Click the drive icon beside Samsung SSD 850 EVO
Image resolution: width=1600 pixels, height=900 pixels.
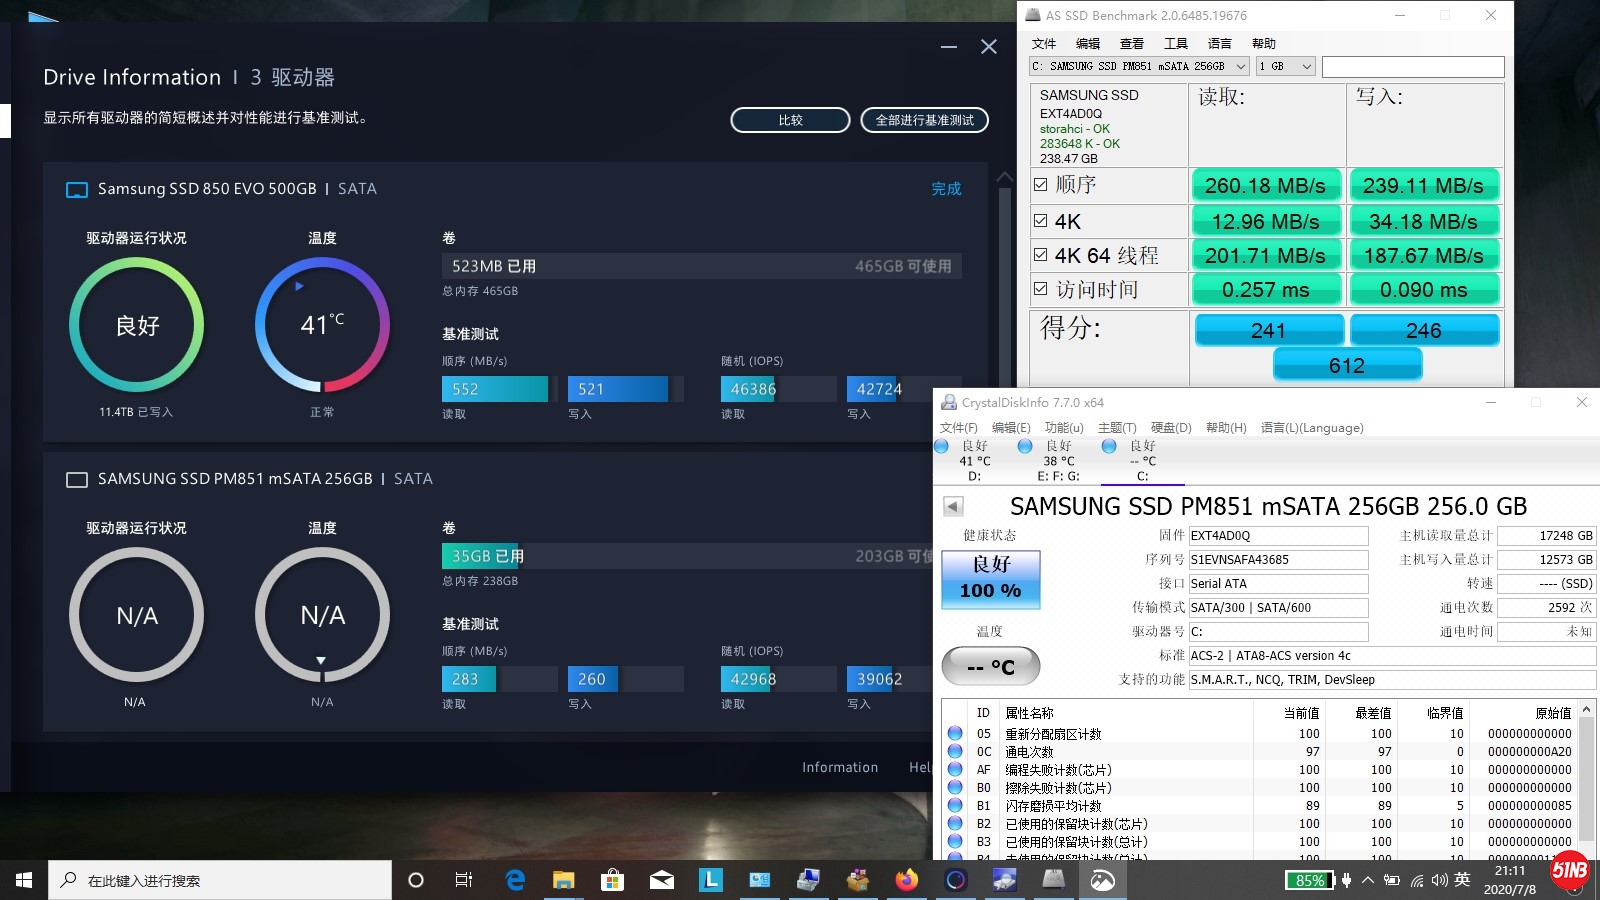tap(77, 189)
